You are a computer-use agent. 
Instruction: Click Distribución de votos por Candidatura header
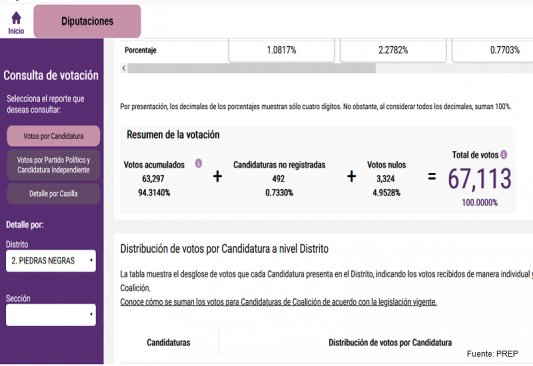pyautogui.click(x=390, y=343)
